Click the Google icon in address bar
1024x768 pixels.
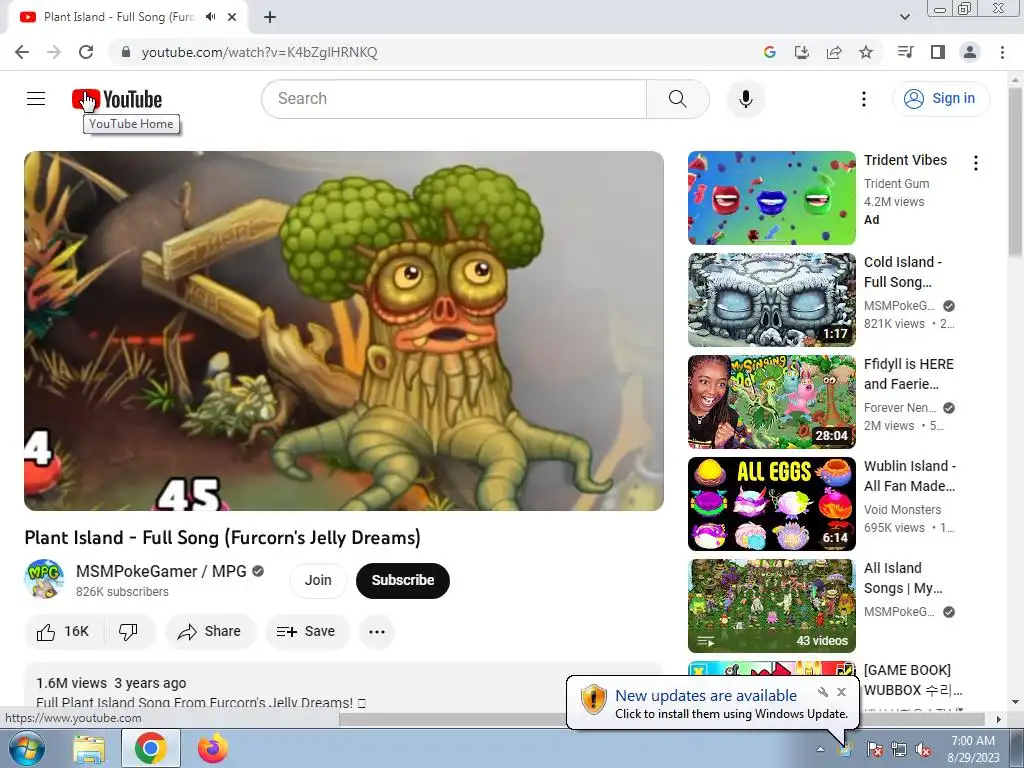tap(769, 52)
